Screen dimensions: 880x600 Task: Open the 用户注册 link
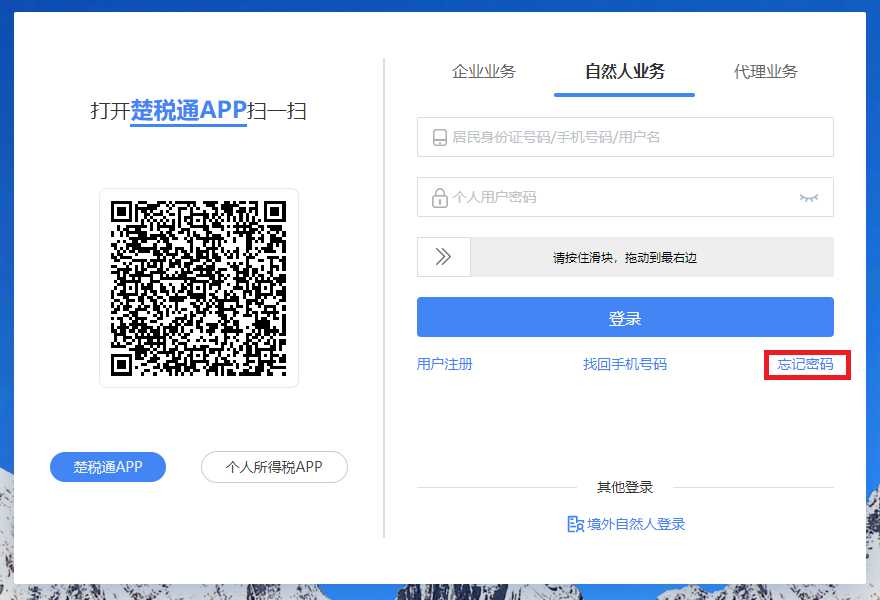click(x=444, y=364)
